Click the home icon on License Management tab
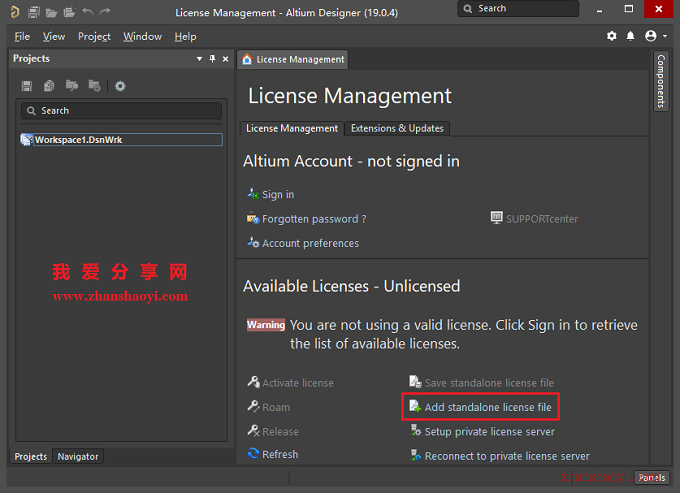This screenshot has height=493, width=680. pos(247,59)
